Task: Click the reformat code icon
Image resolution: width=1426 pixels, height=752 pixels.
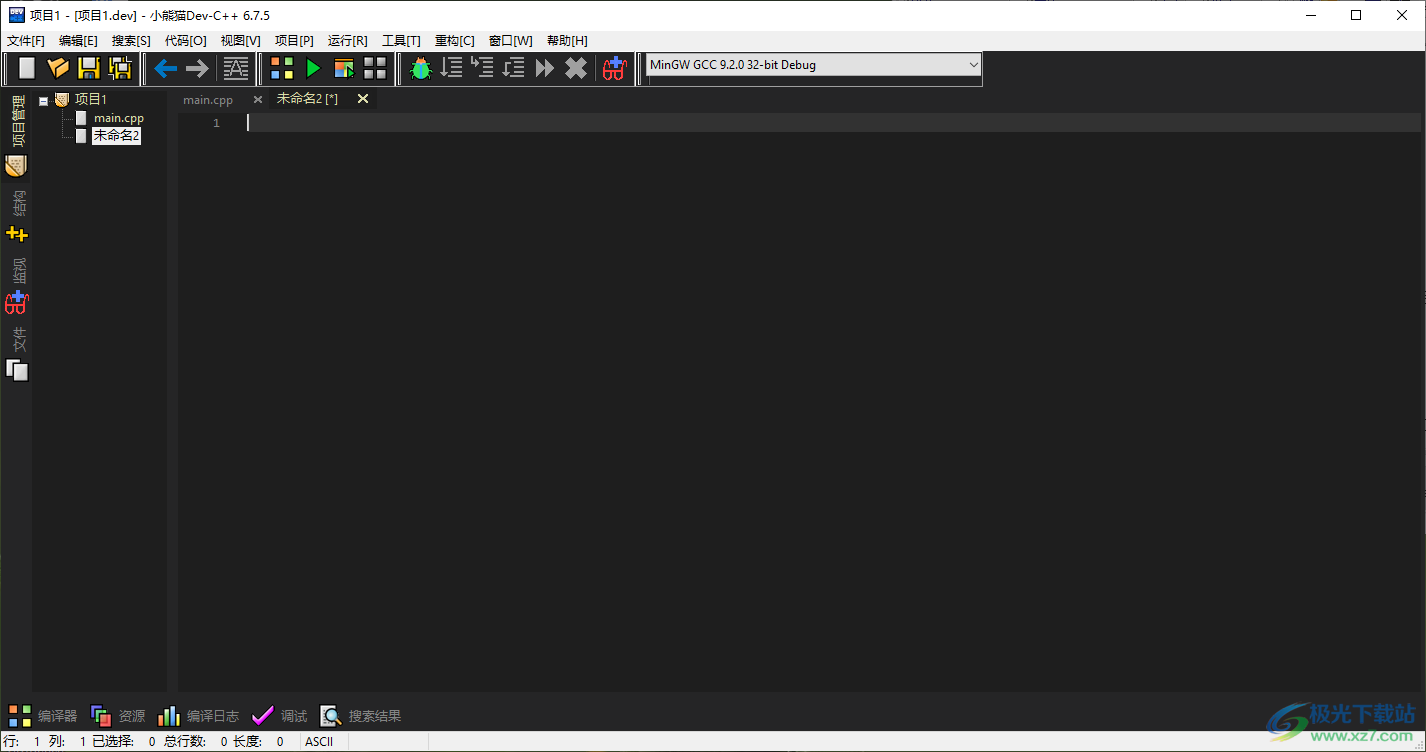Action: click(x=235, y=68)
